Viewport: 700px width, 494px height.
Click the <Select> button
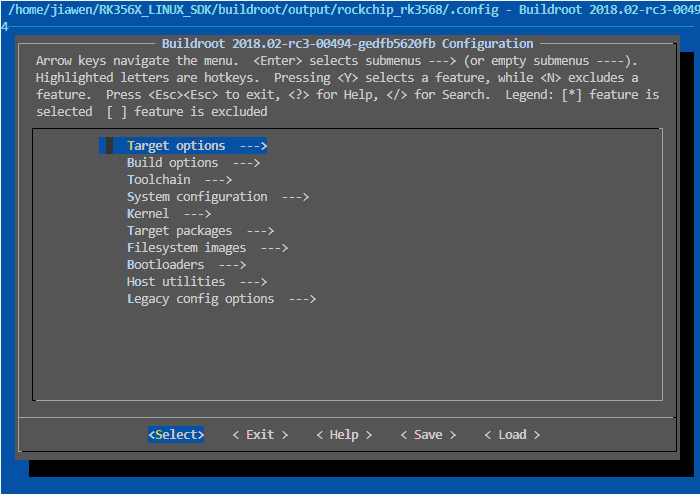coord(176,434)
